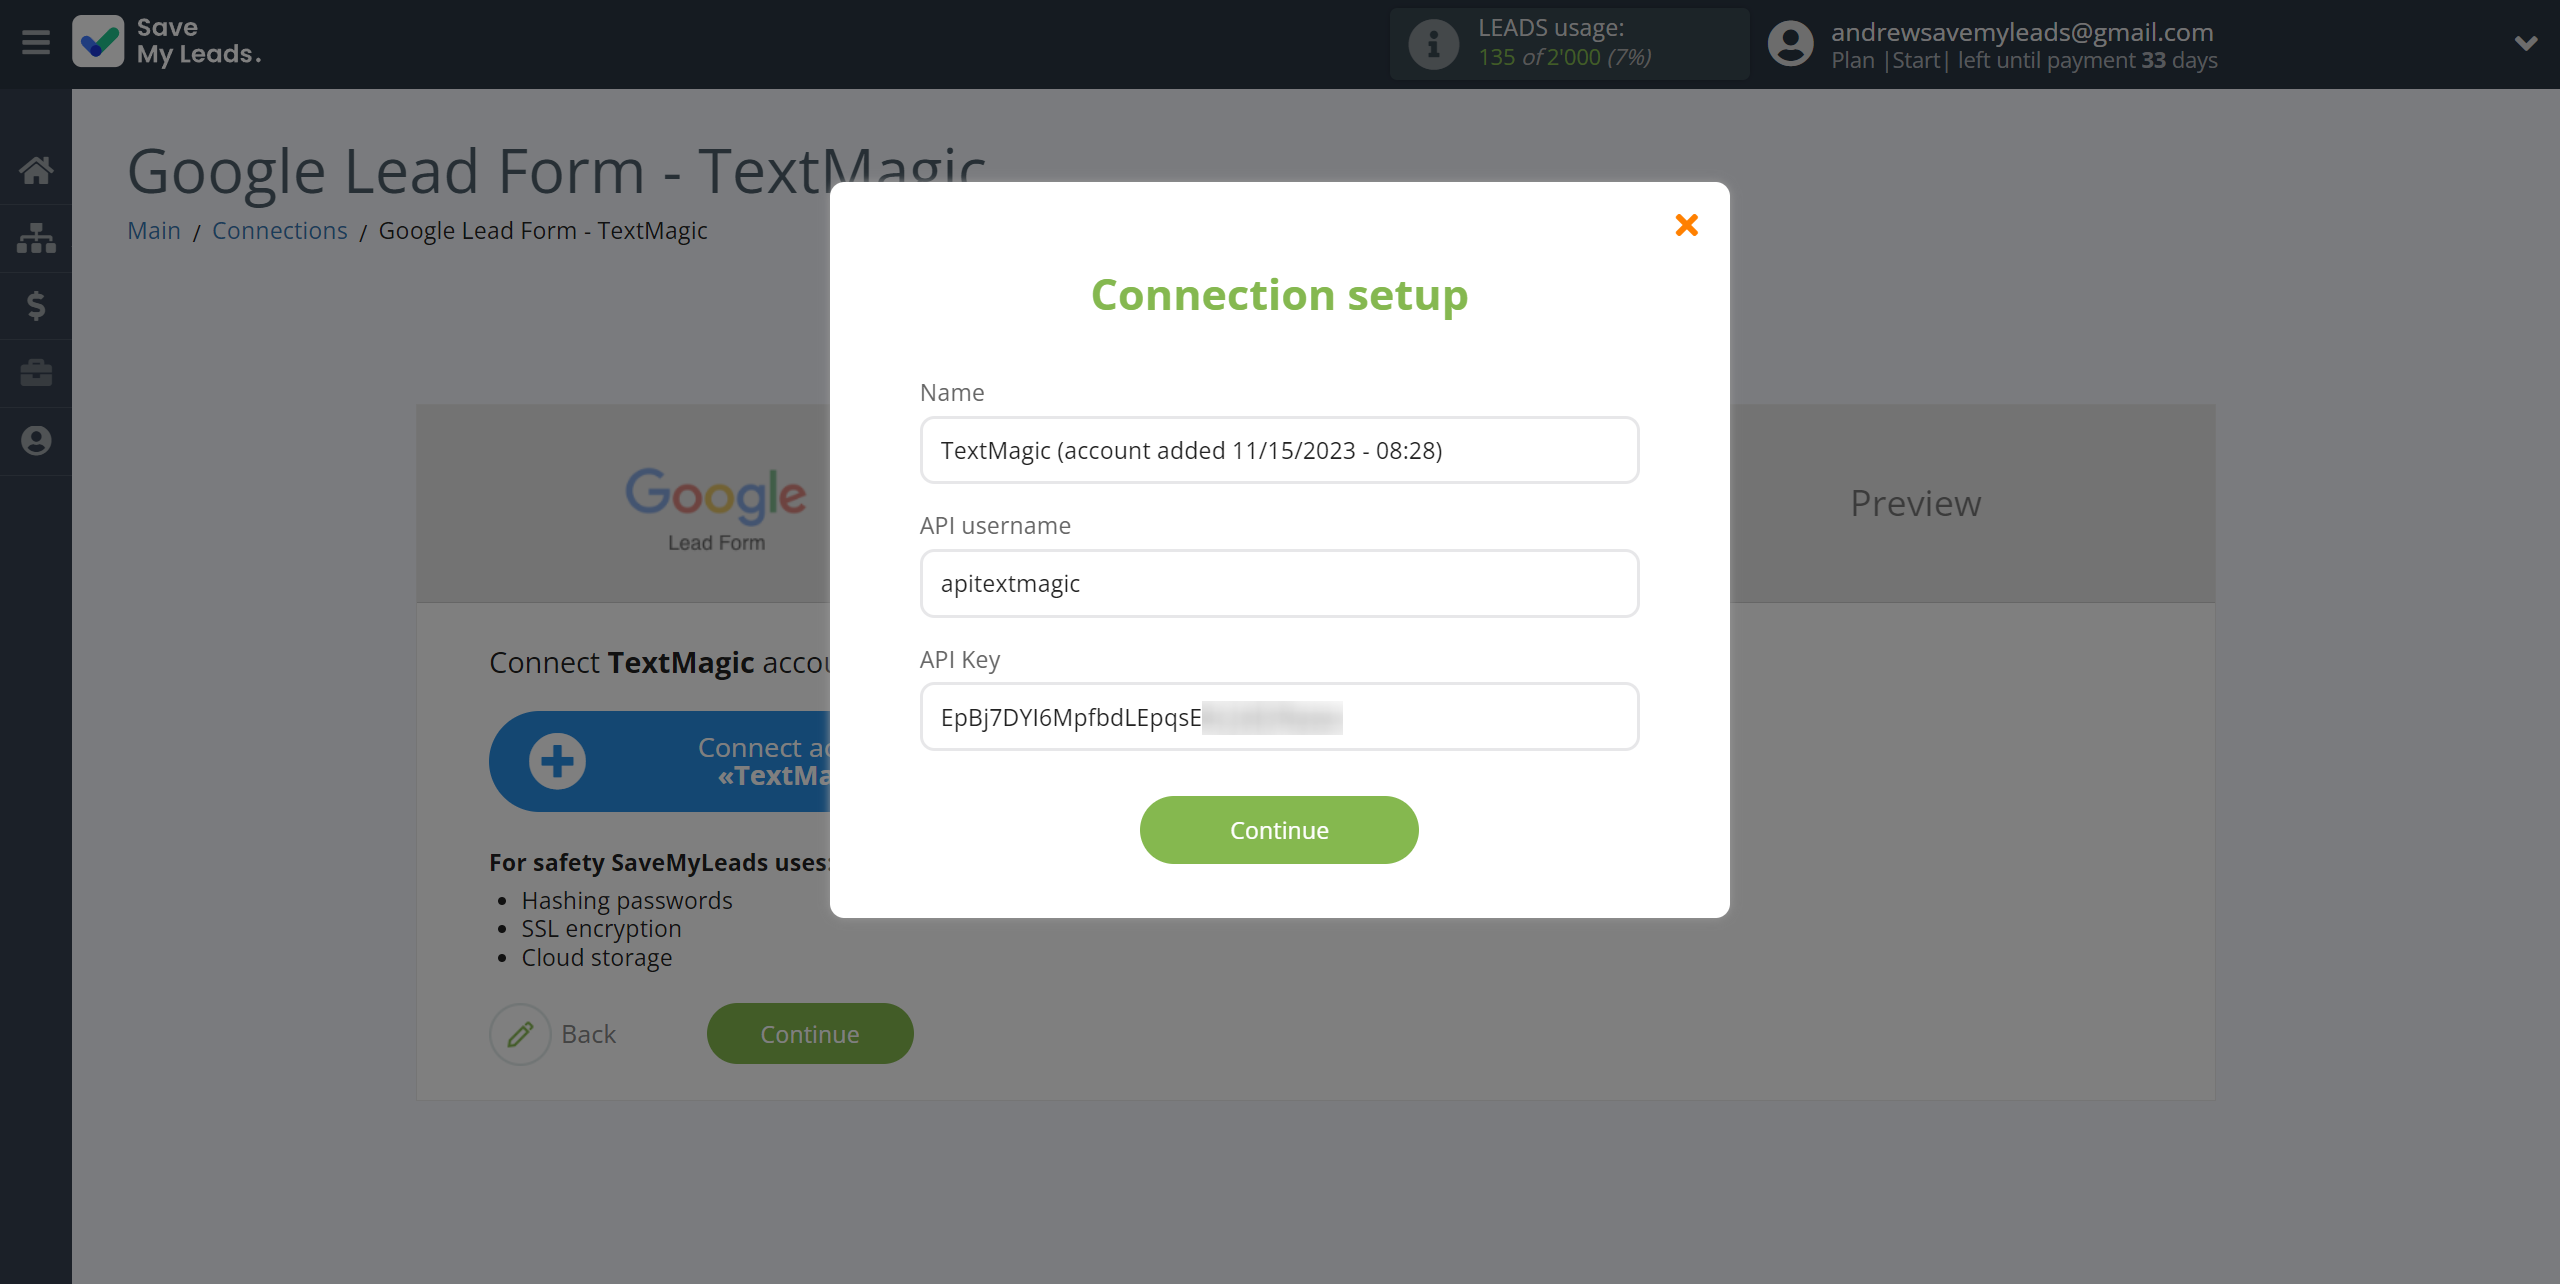Image resolution: width=2560 pixels, height=1284 pixels.
Task: Click the LEADS usage 135 of 2'000 text
Action: pyautogui.click(x=1565, y=57)
